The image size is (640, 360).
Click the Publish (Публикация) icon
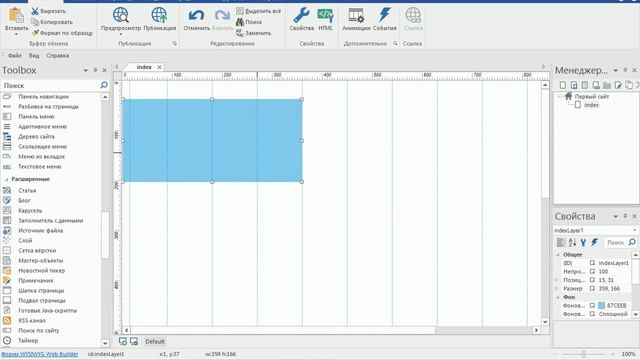click(159, 16)
